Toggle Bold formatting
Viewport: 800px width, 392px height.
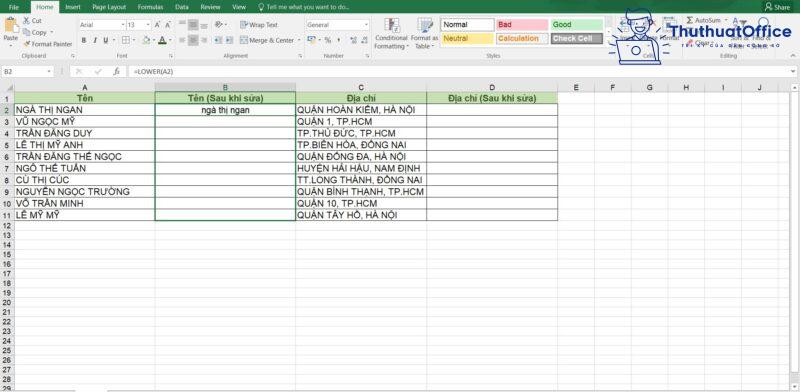coord(84,40)
